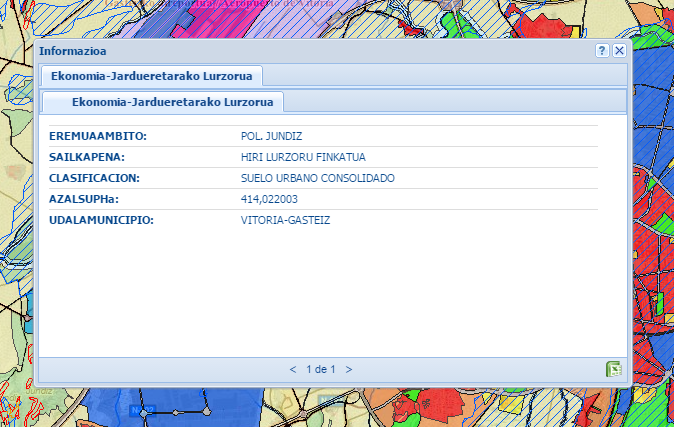Select the EREMUAAMBITO field label
The width and height of the screenshot is (674, 427).
coord(98,136)
